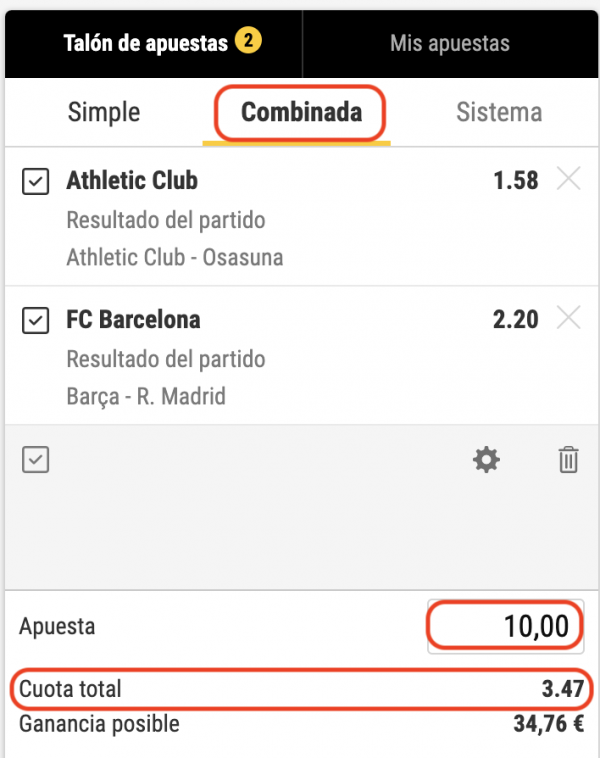Click the yellow badge showing 2 bets
Viewport: 600px width, 758px height.
[x=247, y=42]
